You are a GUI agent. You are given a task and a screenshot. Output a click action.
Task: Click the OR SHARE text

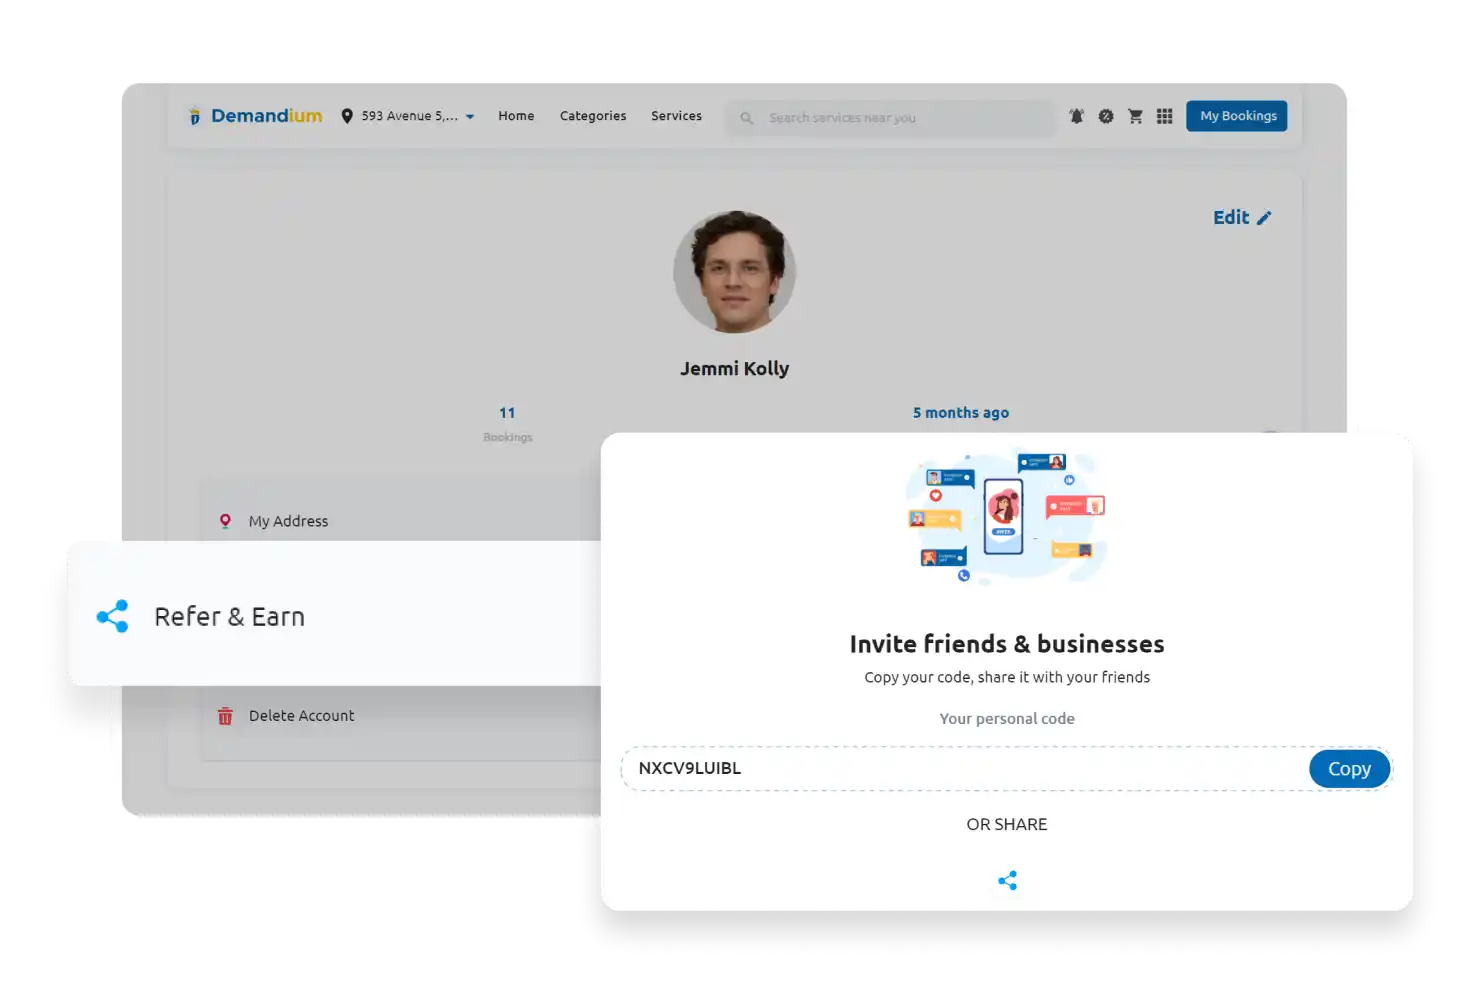pyautogui.click(x=1007, y=824)
